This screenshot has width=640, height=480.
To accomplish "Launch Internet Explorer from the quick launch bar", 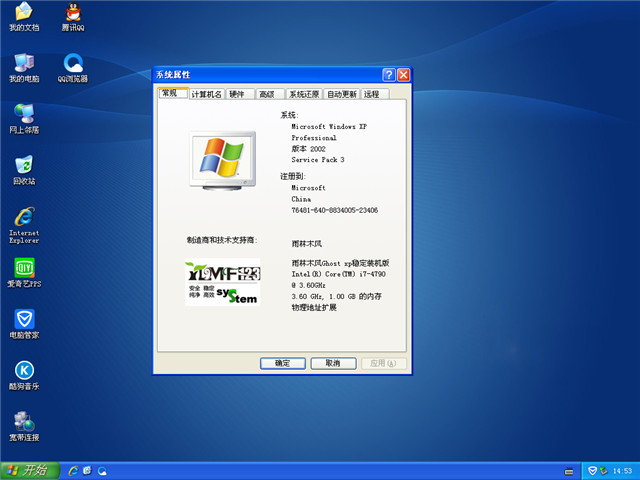I will [x=73, y=471].
